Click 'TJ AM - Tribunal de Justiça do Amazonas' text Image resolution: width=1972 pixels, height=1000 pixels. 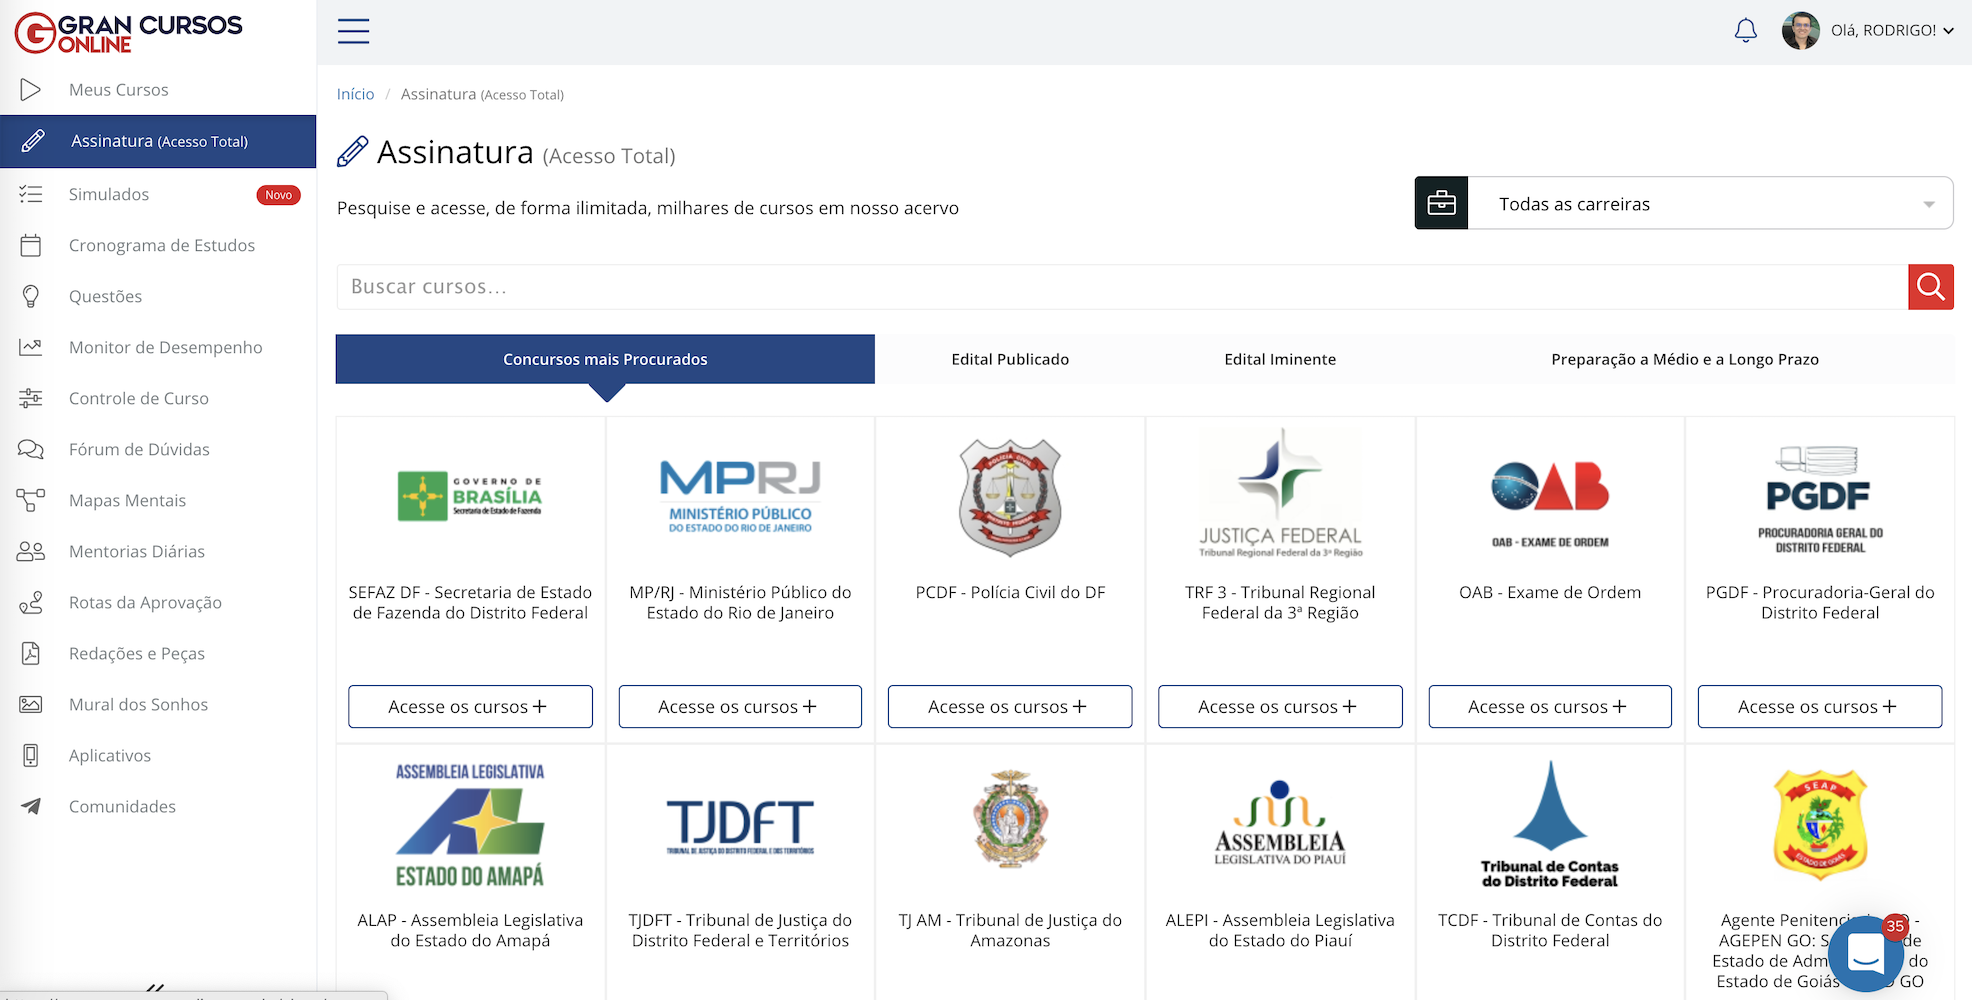pos(1010,930)
